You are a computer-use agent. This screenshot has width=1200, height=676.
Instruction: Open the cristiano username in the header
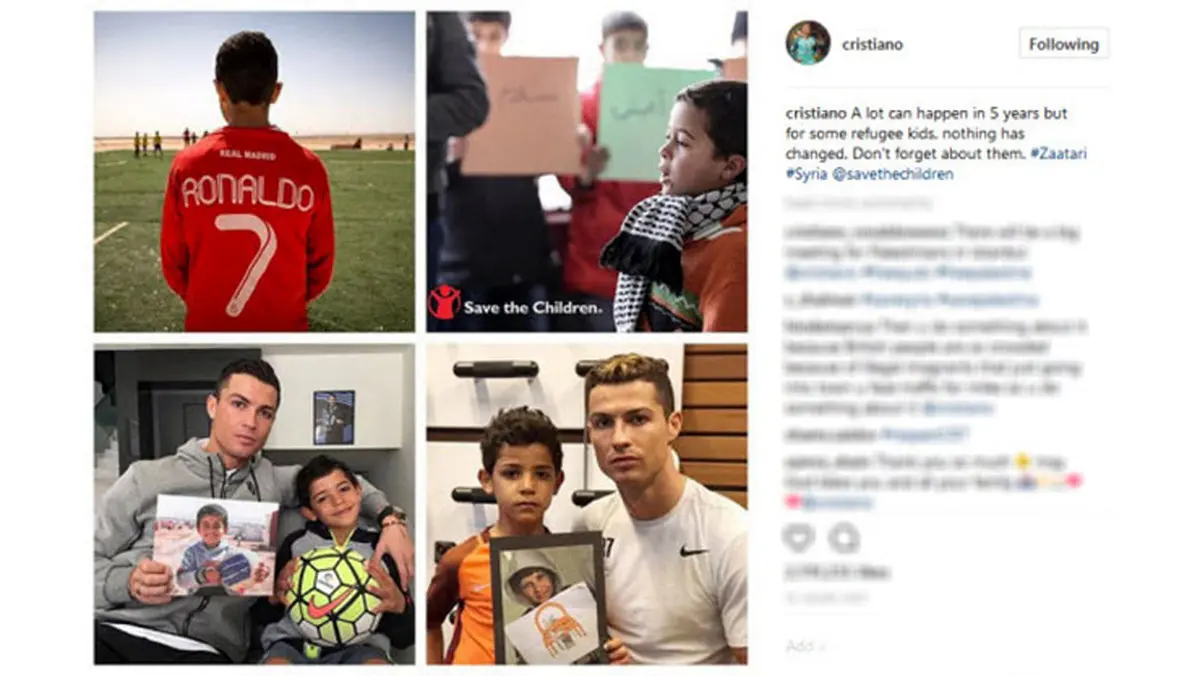(872, 44)
